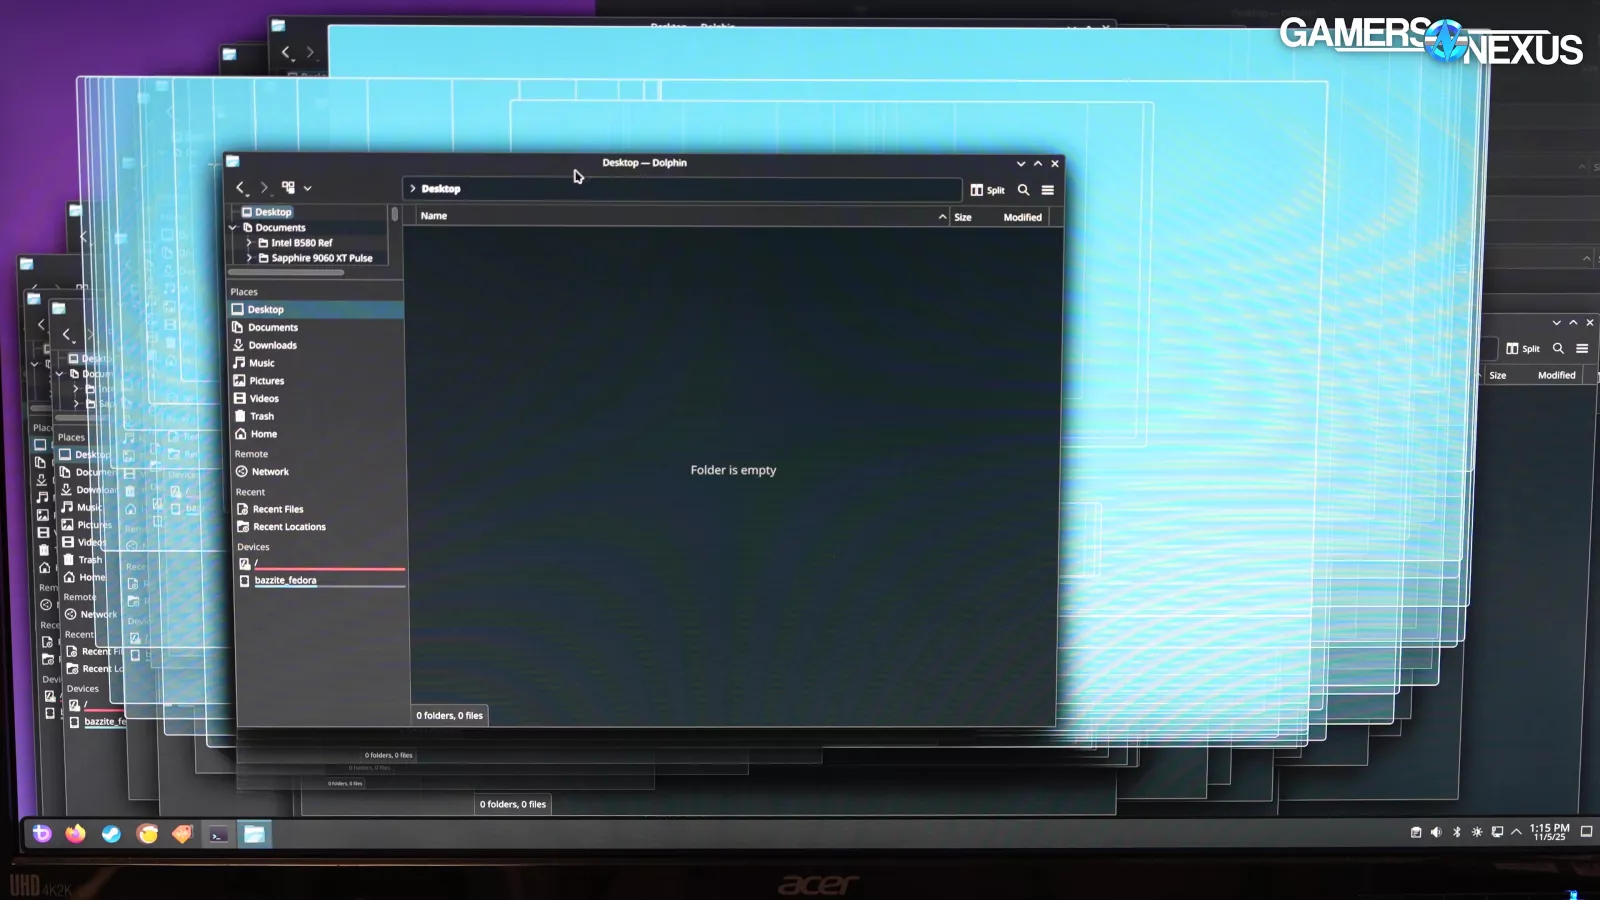Select Trash in Places panel
Screen dimensions: 1600x900
click(261, 416)
